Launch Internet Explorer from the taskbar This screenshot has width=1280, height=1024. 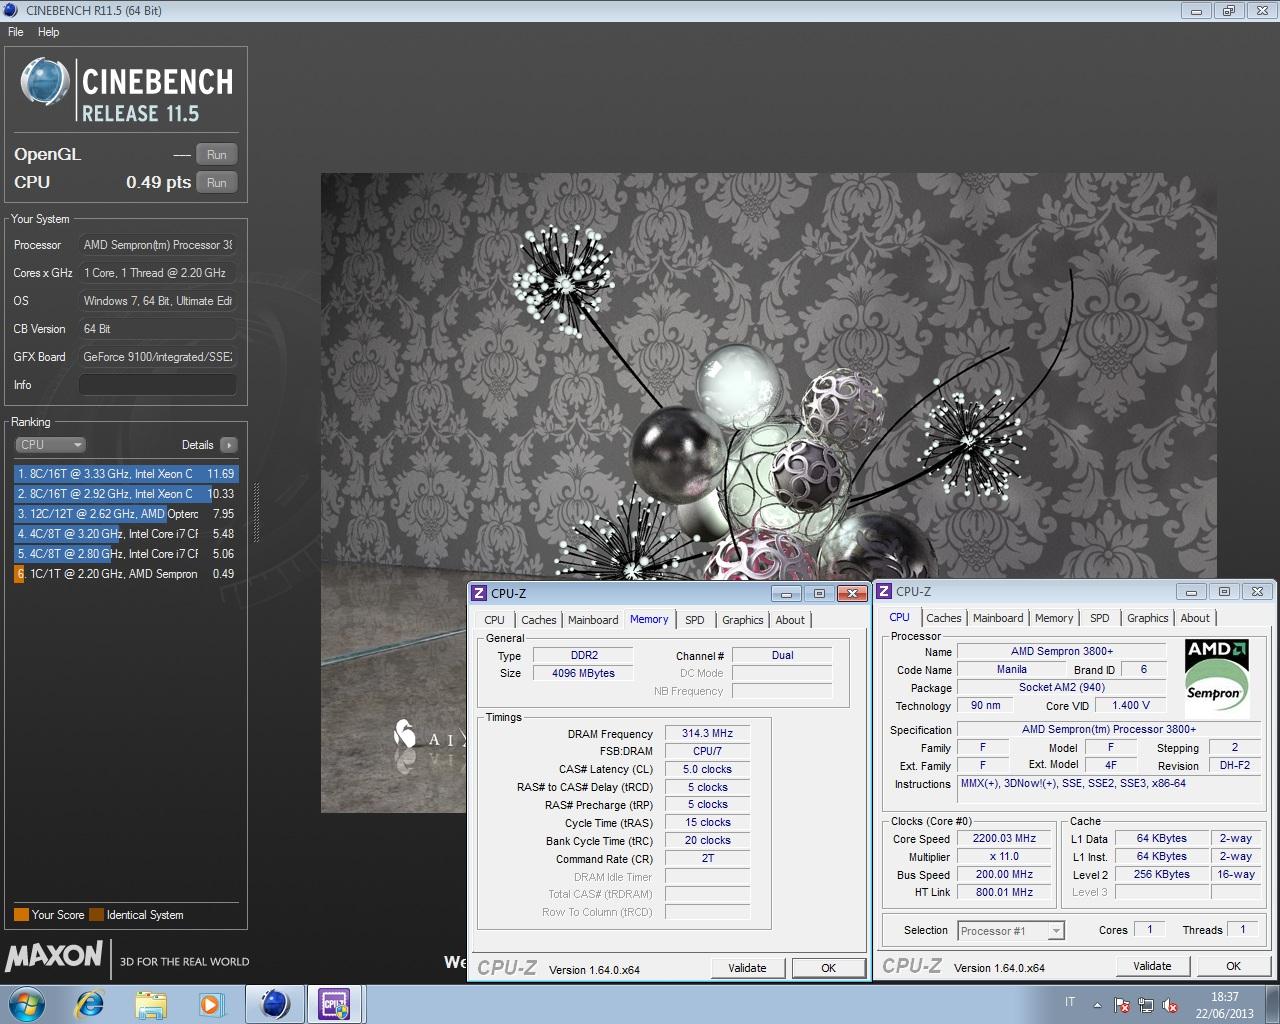coord(90,1004)
